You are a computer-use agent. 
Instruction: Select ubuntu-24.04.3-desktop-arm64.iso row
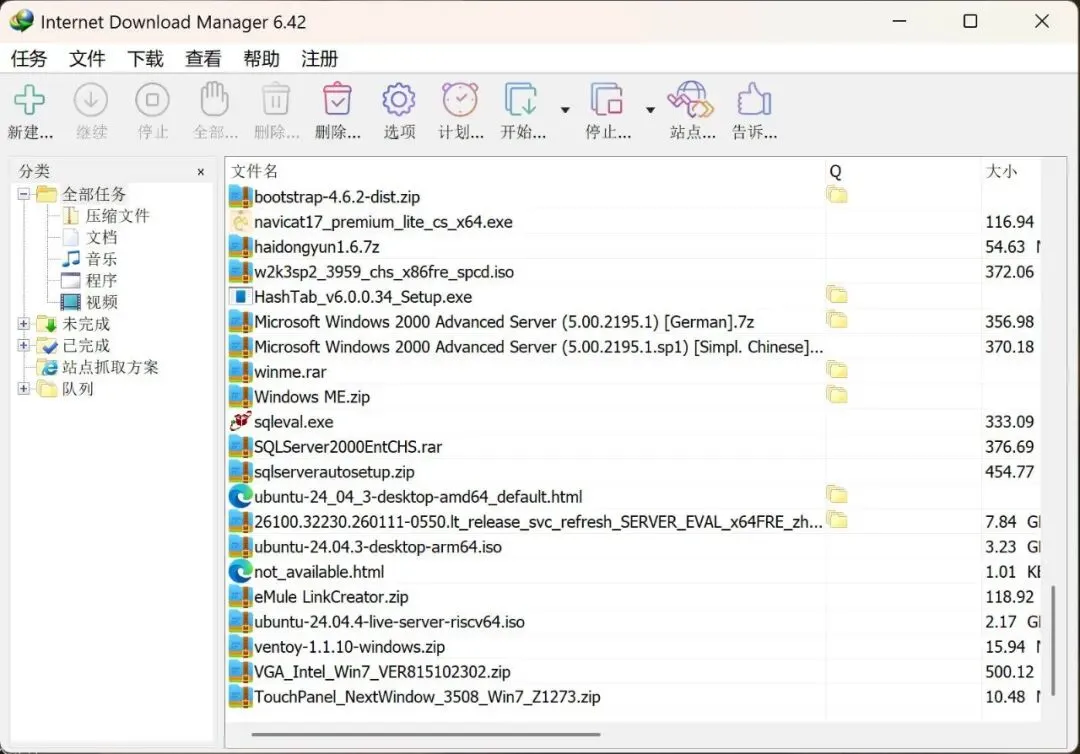(x=634, y=547)
